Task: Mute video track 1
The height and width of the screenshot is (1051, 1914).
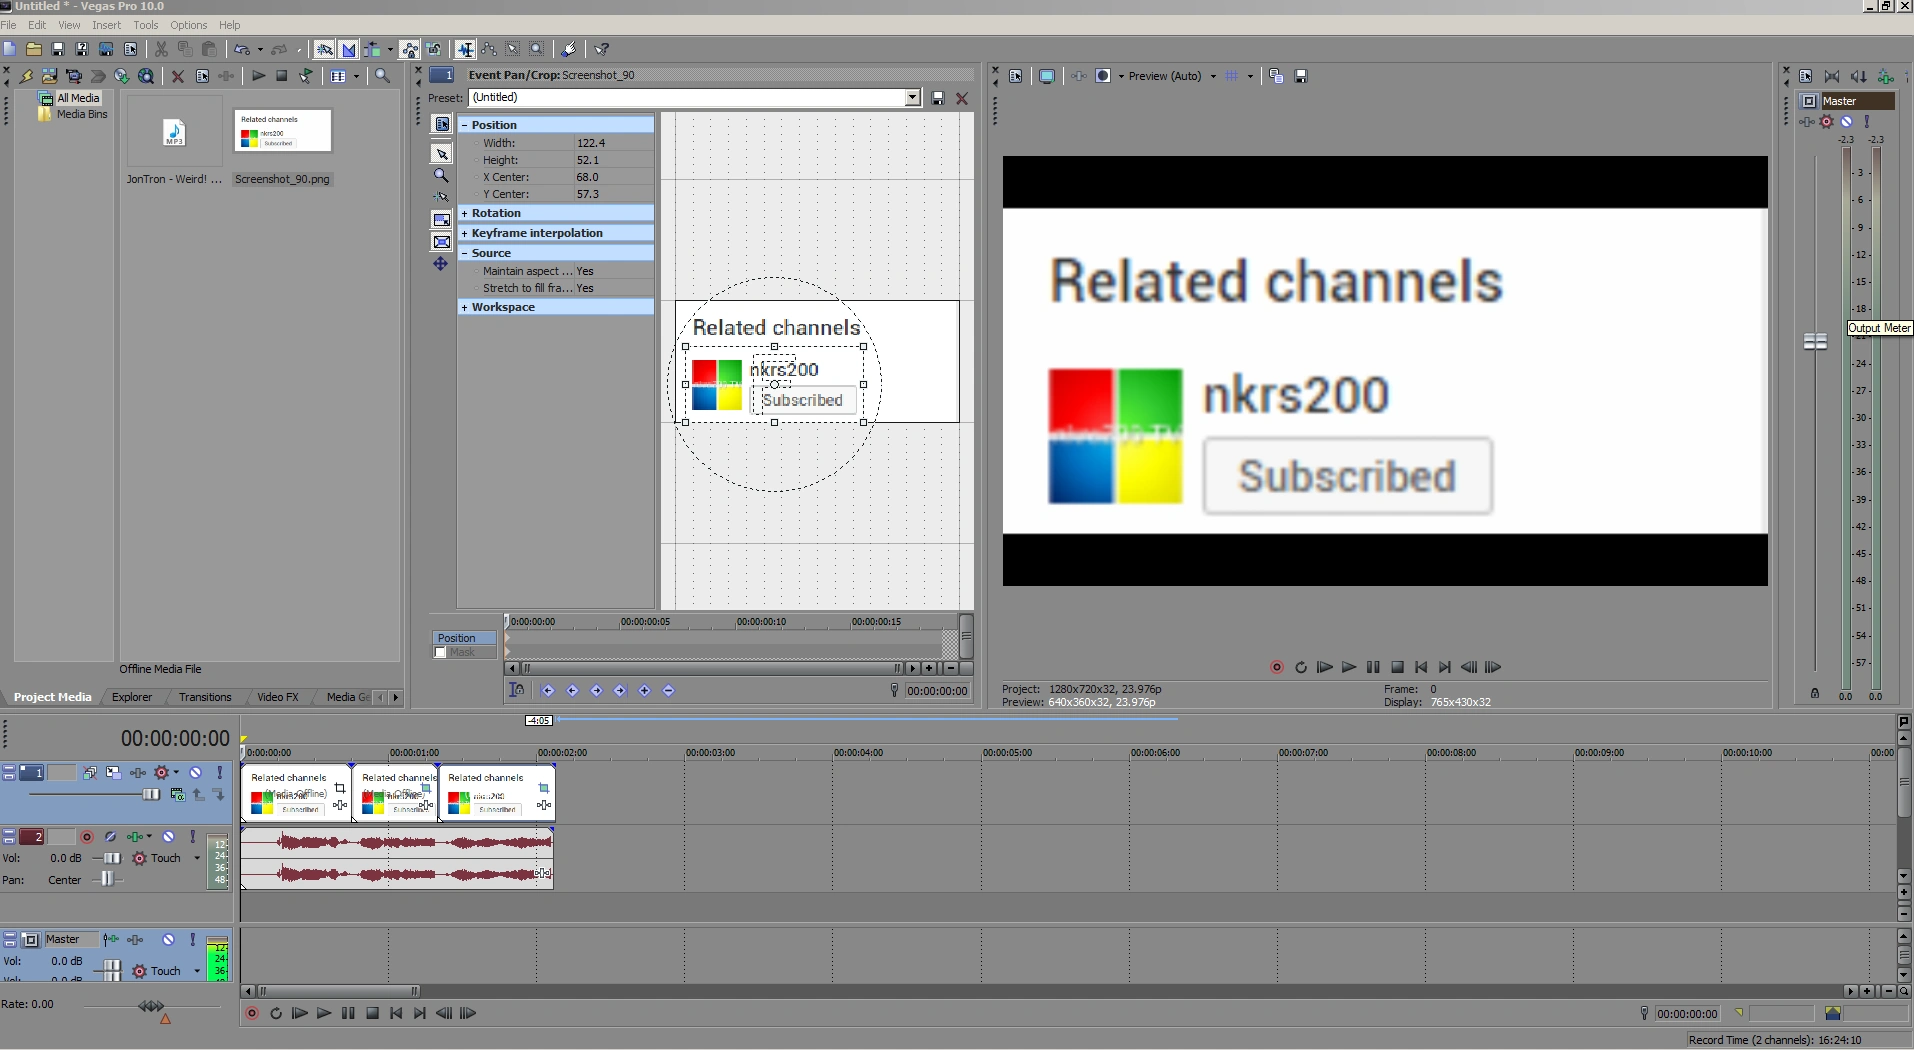Action: 196,773
